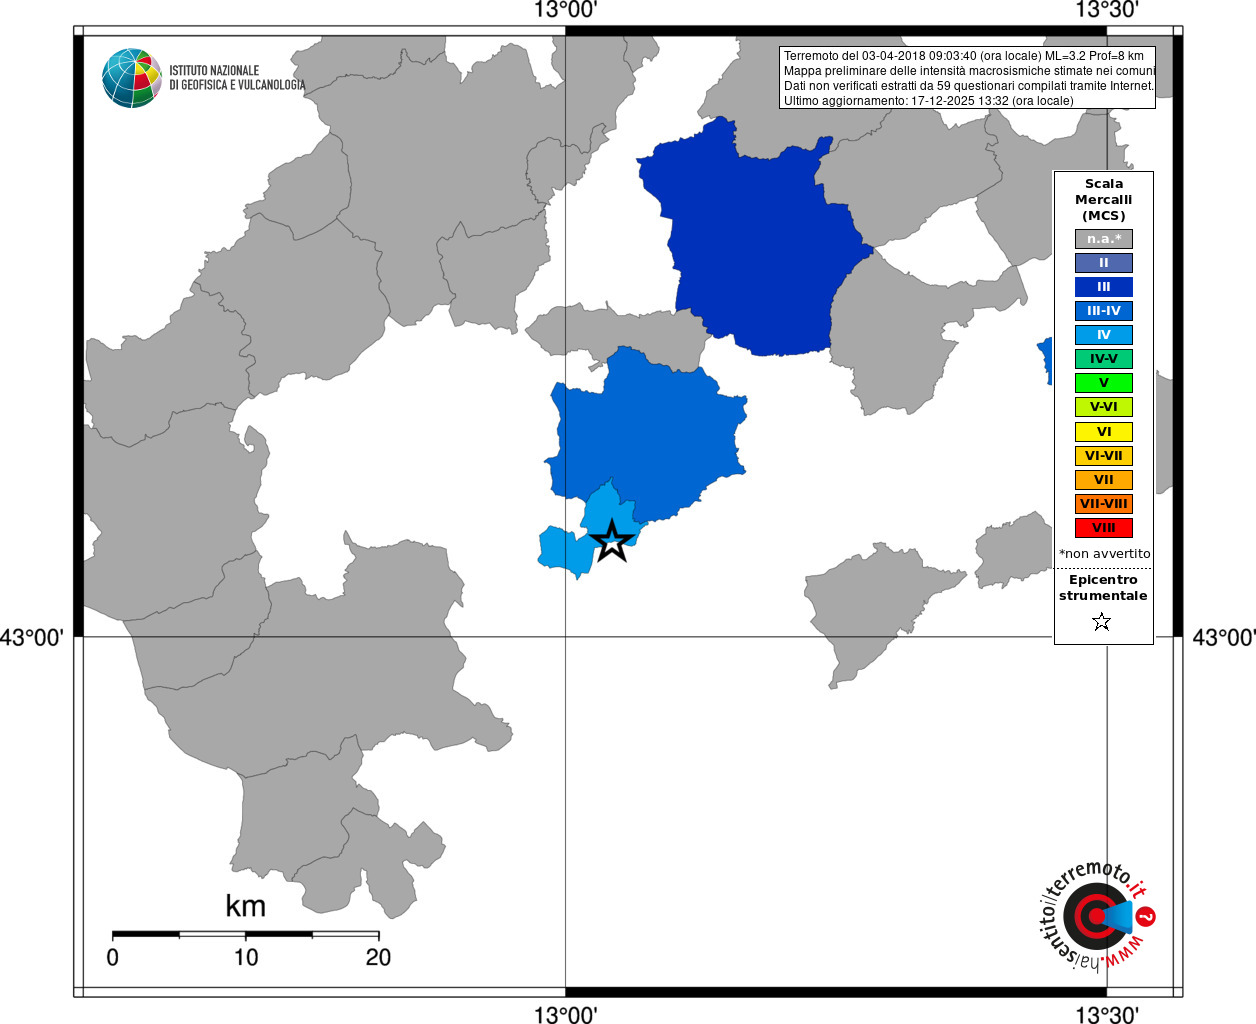The height and width of the screenshot is (1024, 1256).
Task: Select the VII-VIII intensity legend swatch
Action: click(1104, 504)
